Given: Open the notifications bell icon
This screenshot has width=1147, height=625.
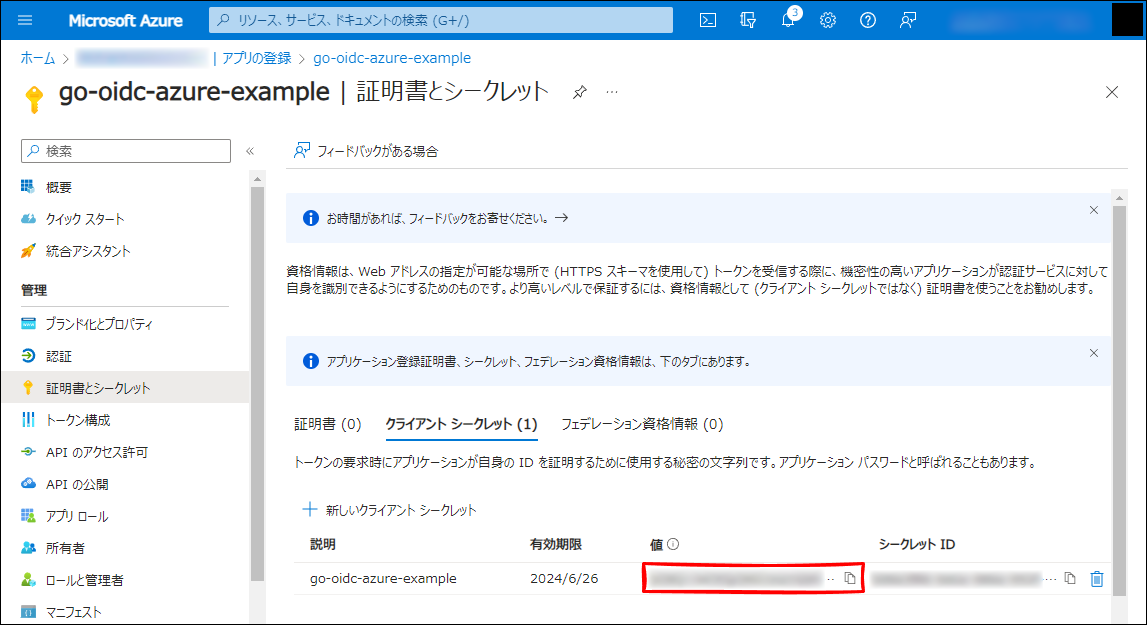Looking at the screenshot, I should click(x=788, y=21).
